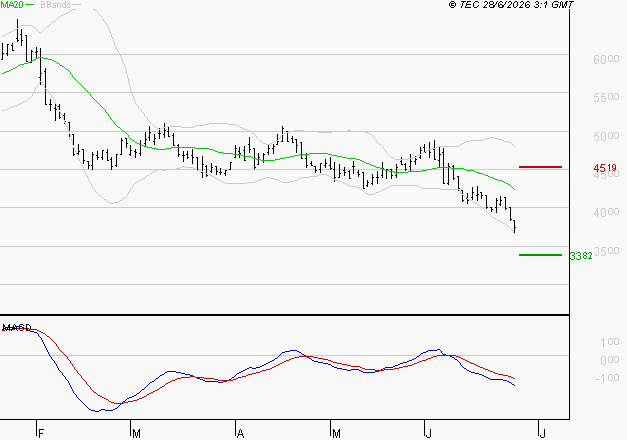The width and height of the screenshot is (627, 440).
Task: Select the red 4519 resistance line
Action: [x=540, y=167]
